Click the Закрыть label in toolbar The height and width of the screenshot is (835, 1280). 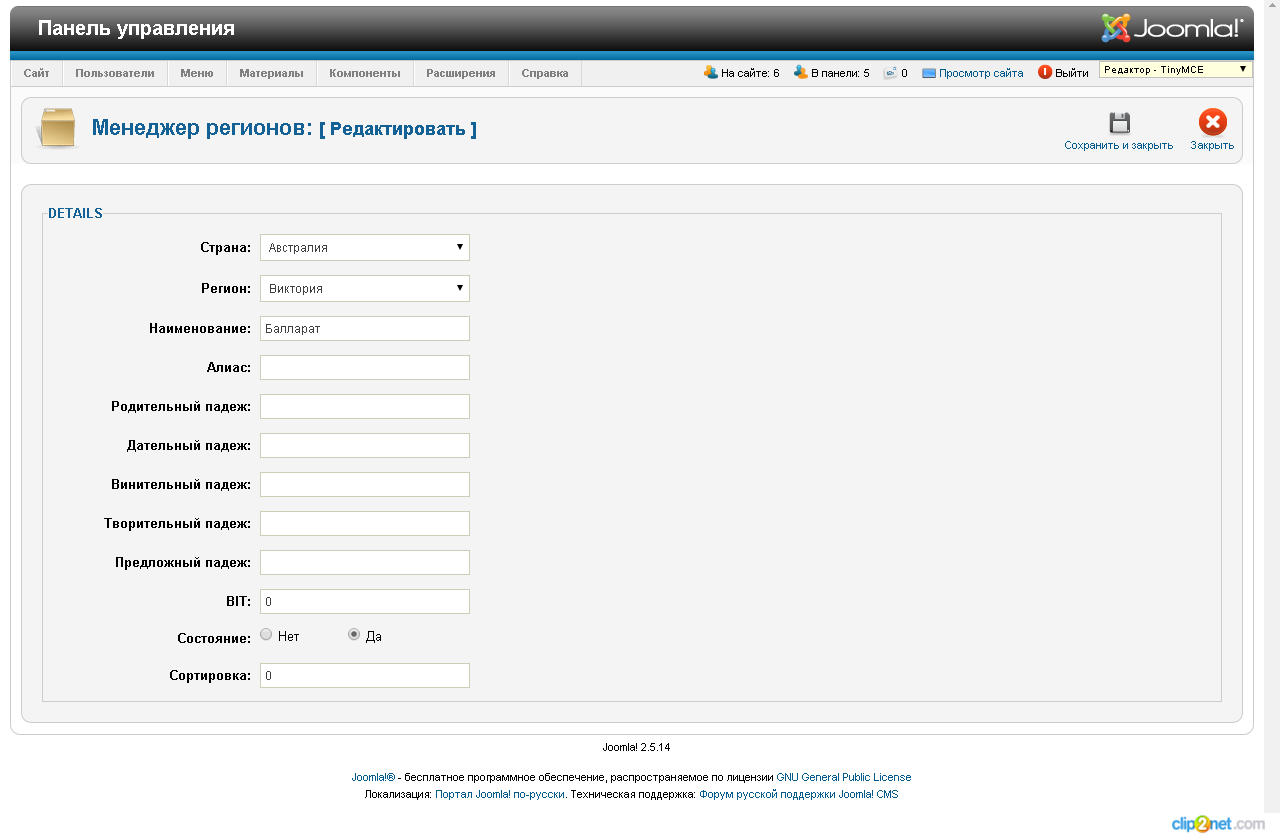[1212, 145]
